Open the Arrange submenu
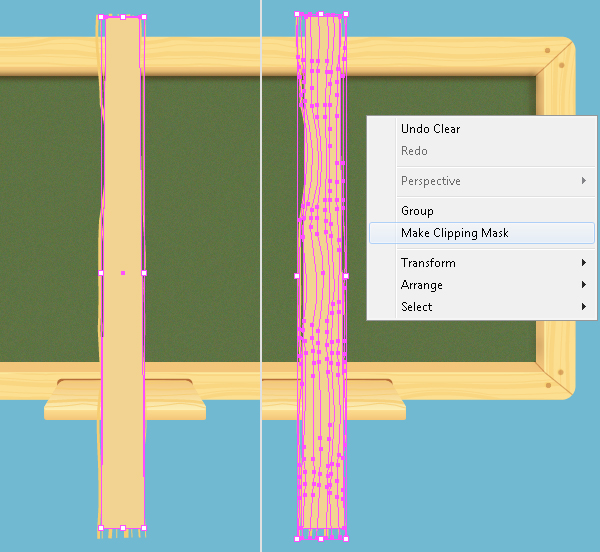 pos(481,285)
